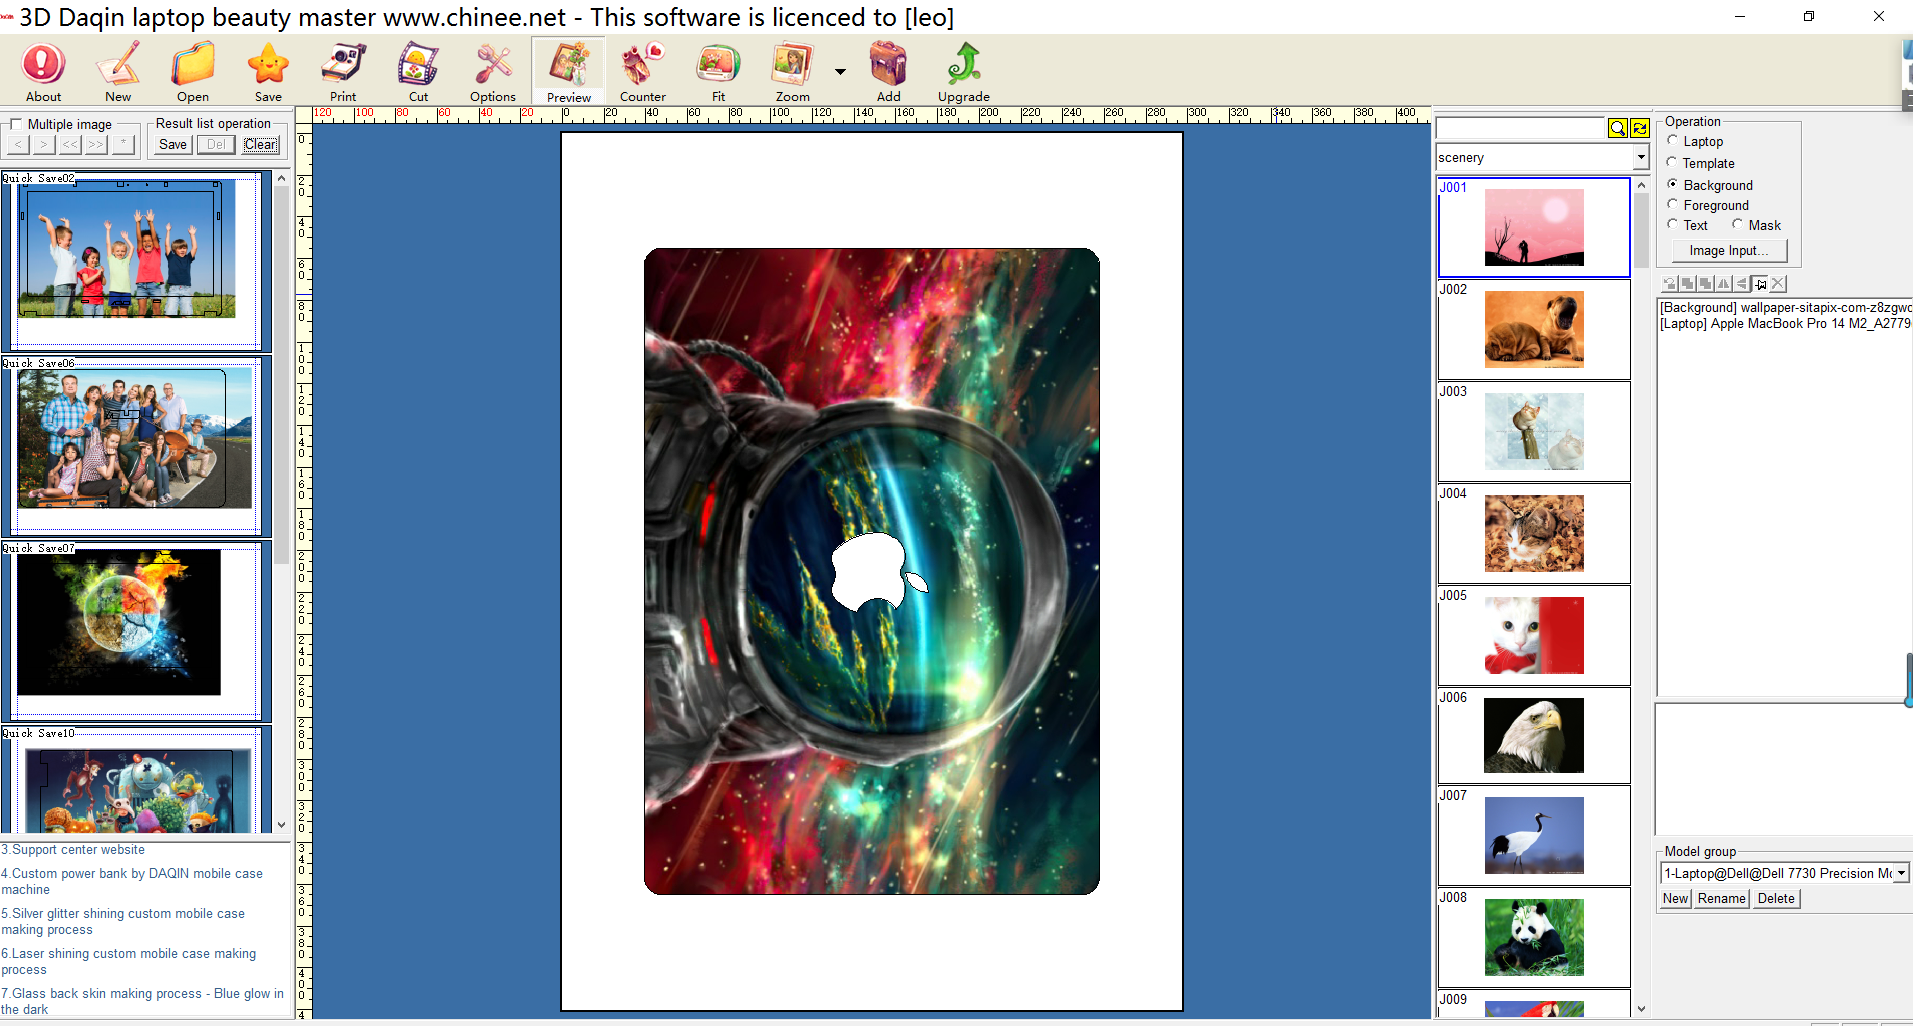
Task: Click the flip horizontal mirror icon
Action: tap(1724, 284)
